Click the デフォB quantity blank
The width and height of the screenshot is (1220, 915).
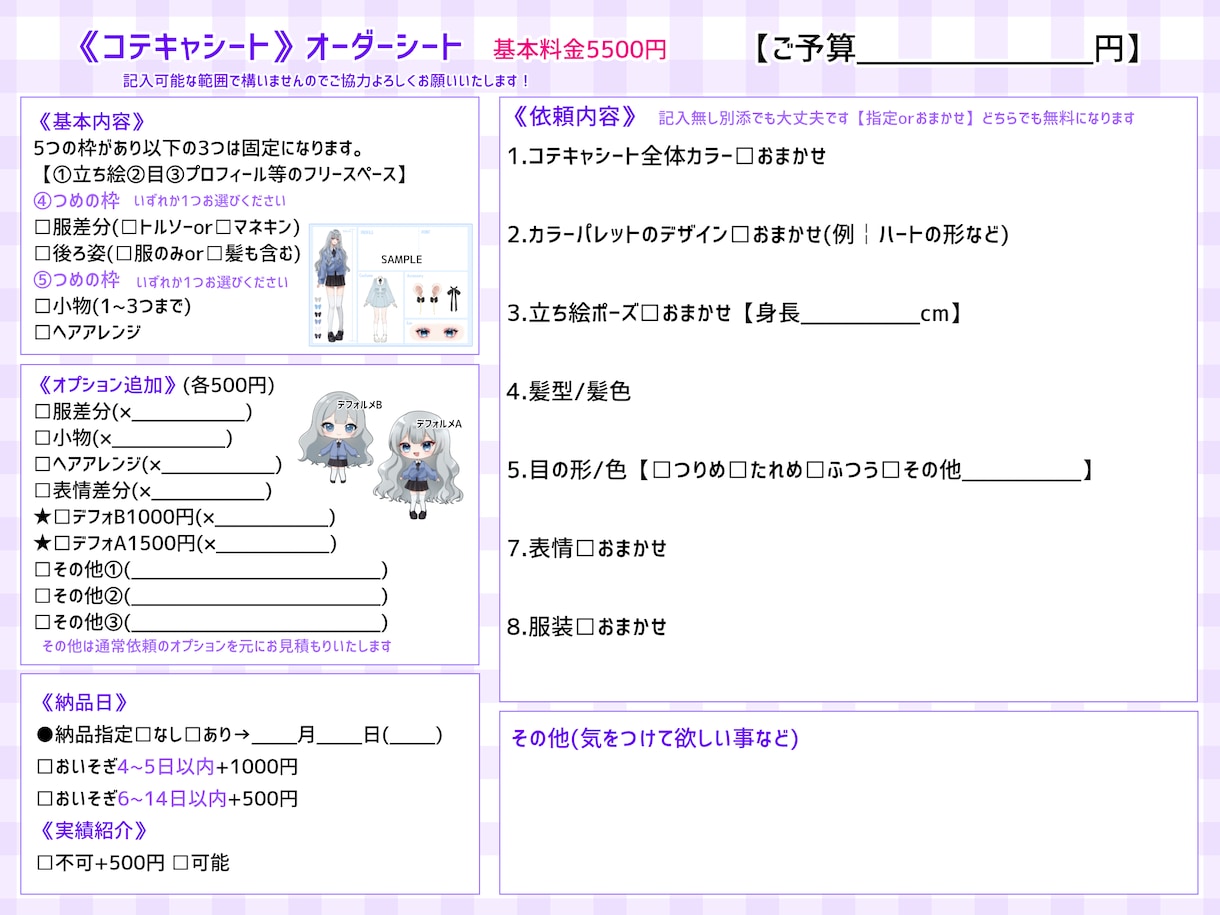coord(273,518)
